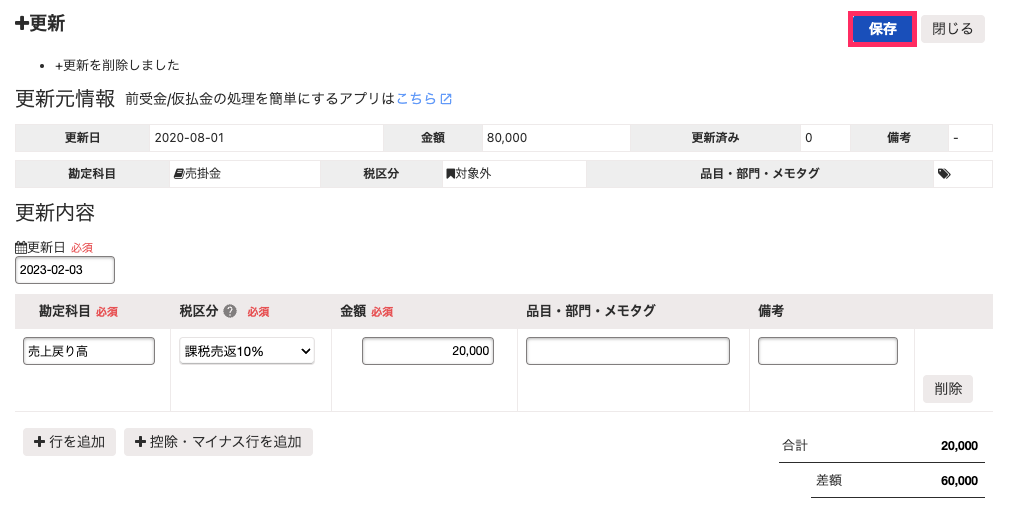Click the external link icon beside こちら
1009x532 pixels.
click(446, 99)
